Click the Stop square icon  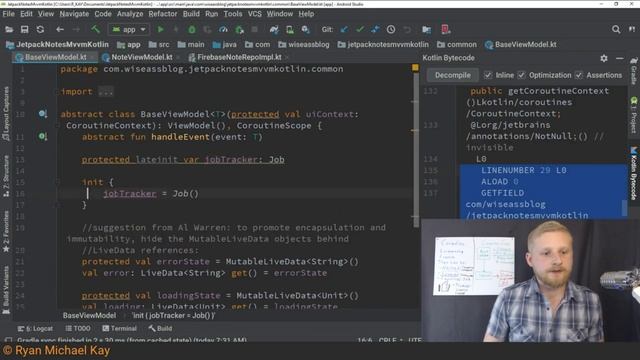point(255,29)
